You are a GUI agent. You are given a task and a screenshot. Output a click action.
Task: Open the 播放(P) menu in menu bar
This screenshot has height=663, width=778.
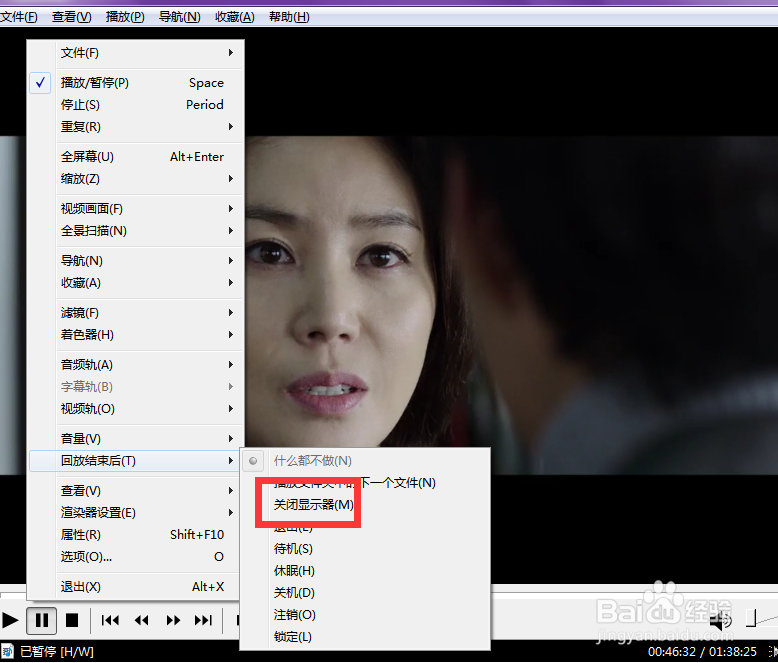point(125,17)
